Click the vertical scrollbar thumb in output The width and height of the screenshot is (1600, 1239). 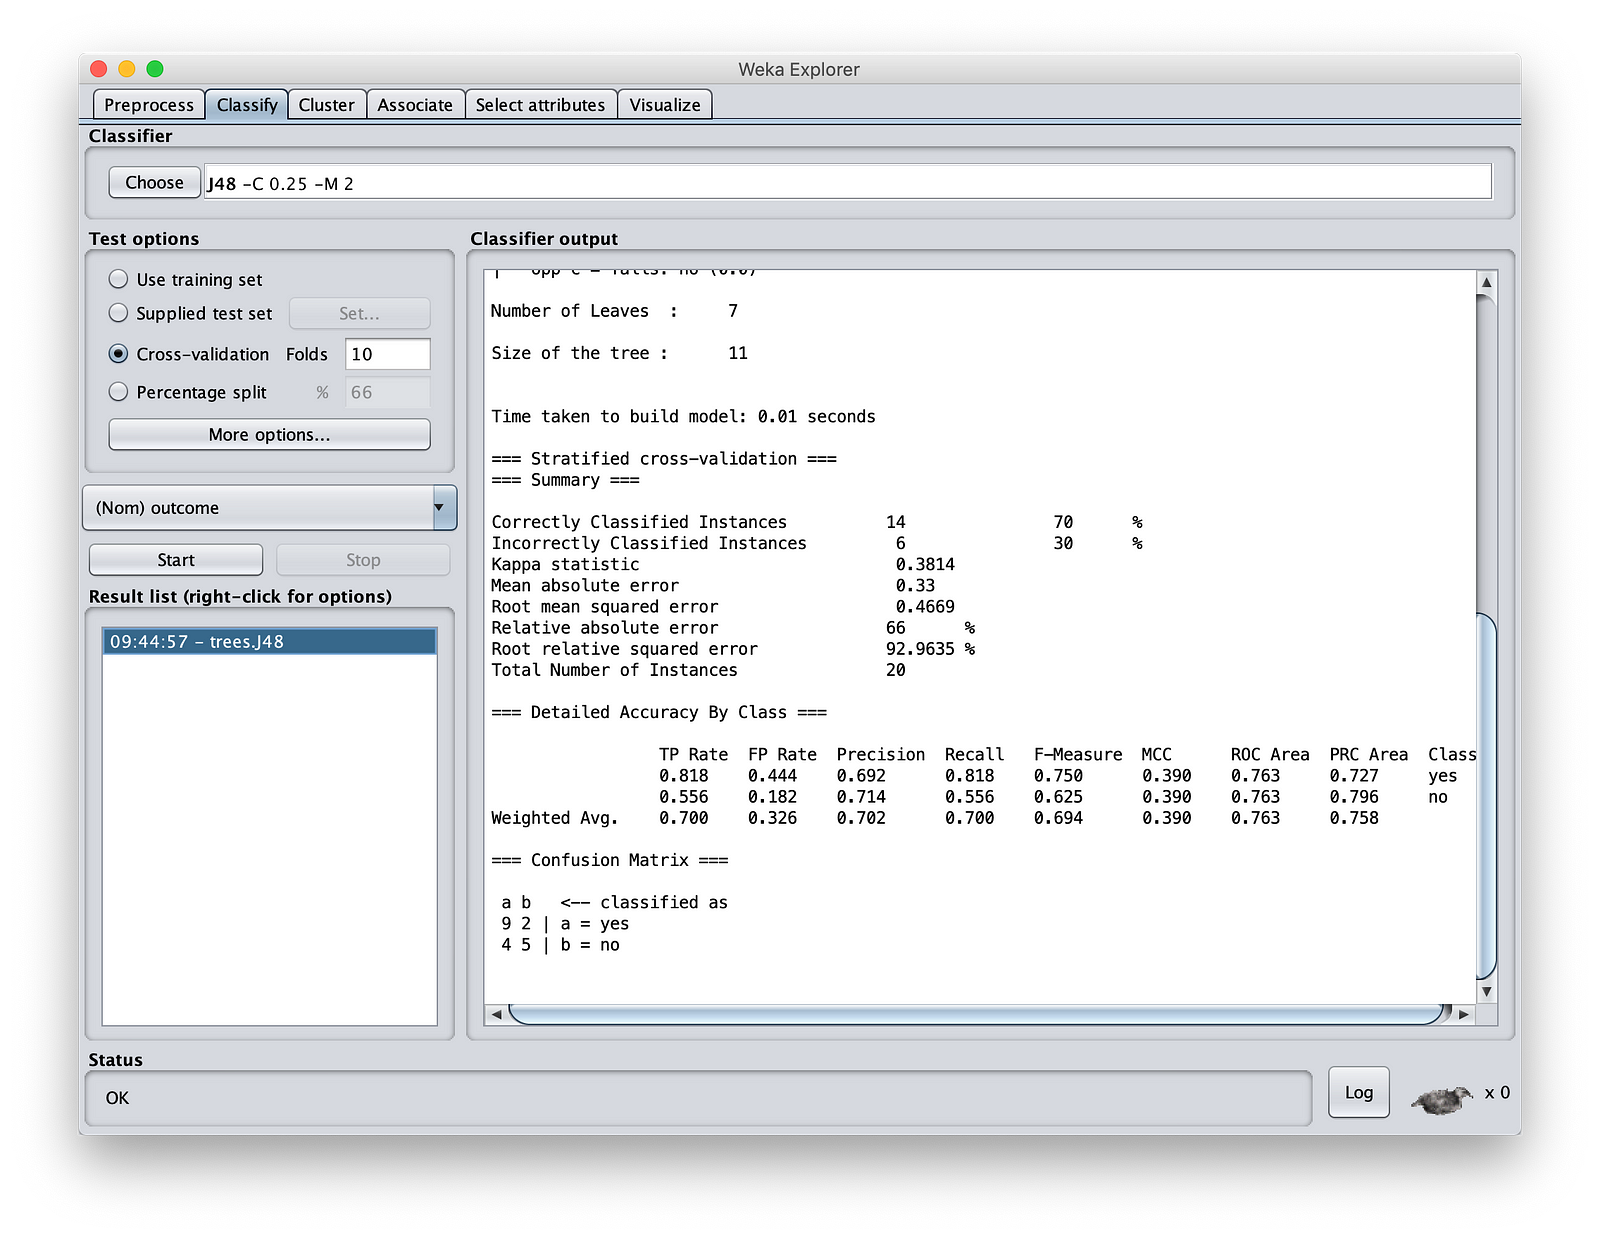pyautogui.click(x=1486, y=795)
